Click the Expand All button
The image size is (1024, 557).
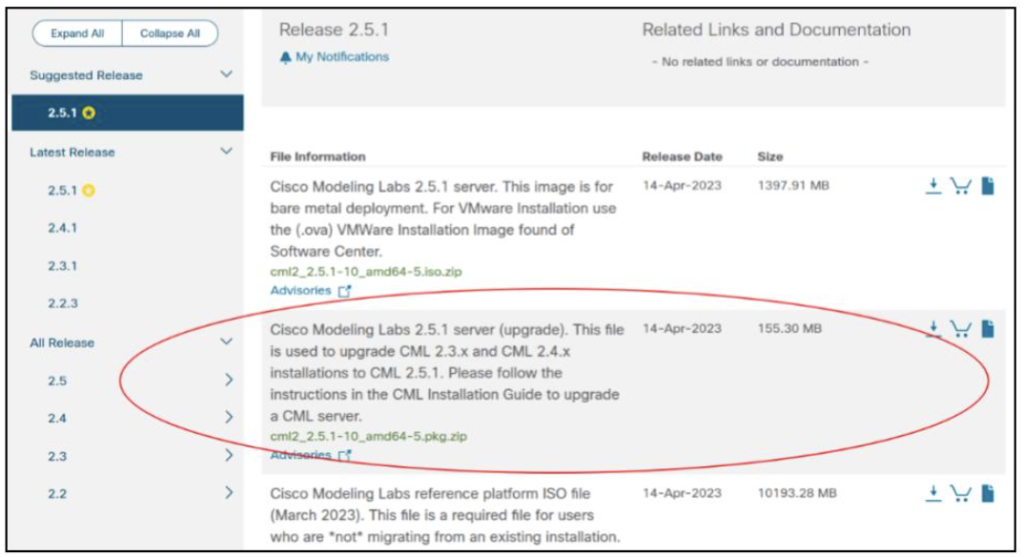tap(77, 33)
